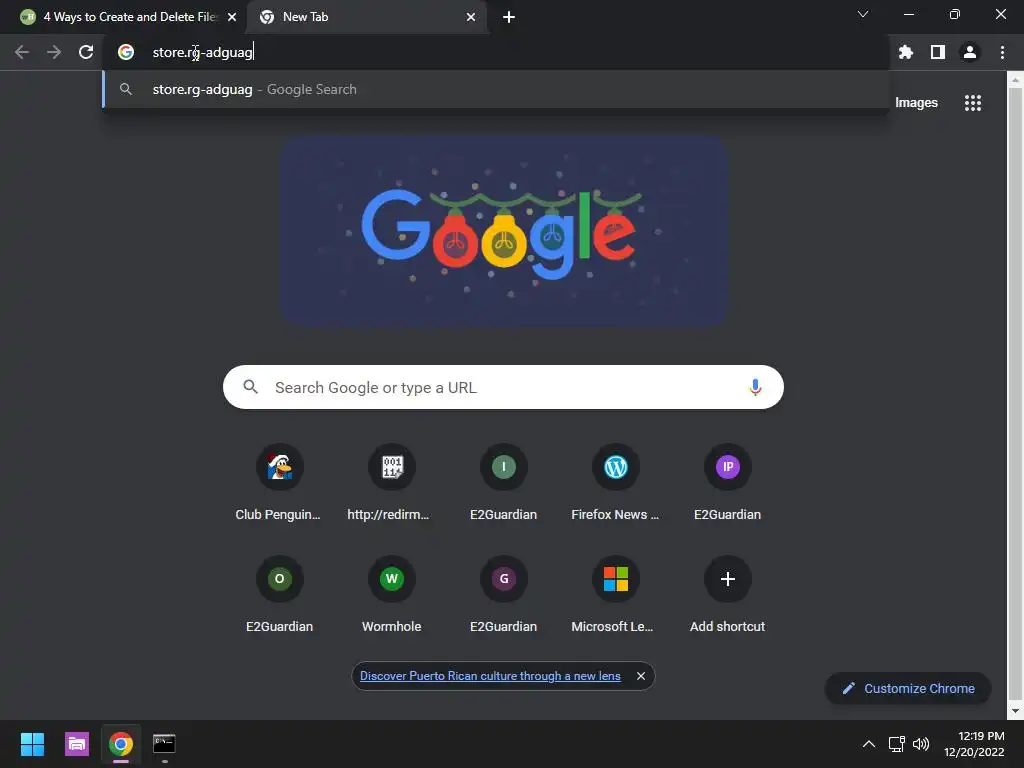Open the Chrome profile avatar
The image size is (1024, 768).
coord(970,52)
